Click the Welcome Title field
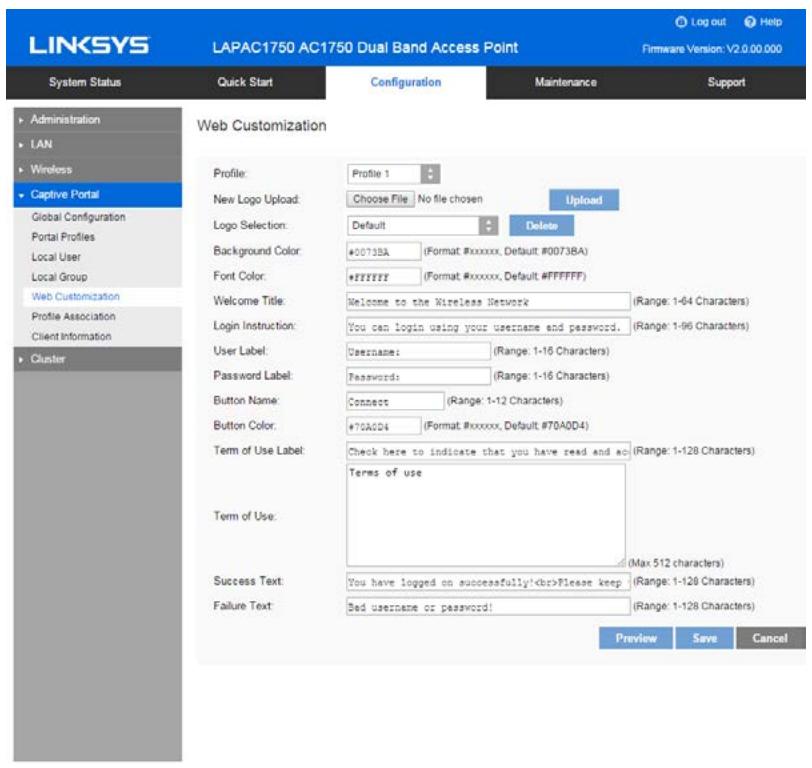This screenshot has width=812, height=768. click(488, 301)
